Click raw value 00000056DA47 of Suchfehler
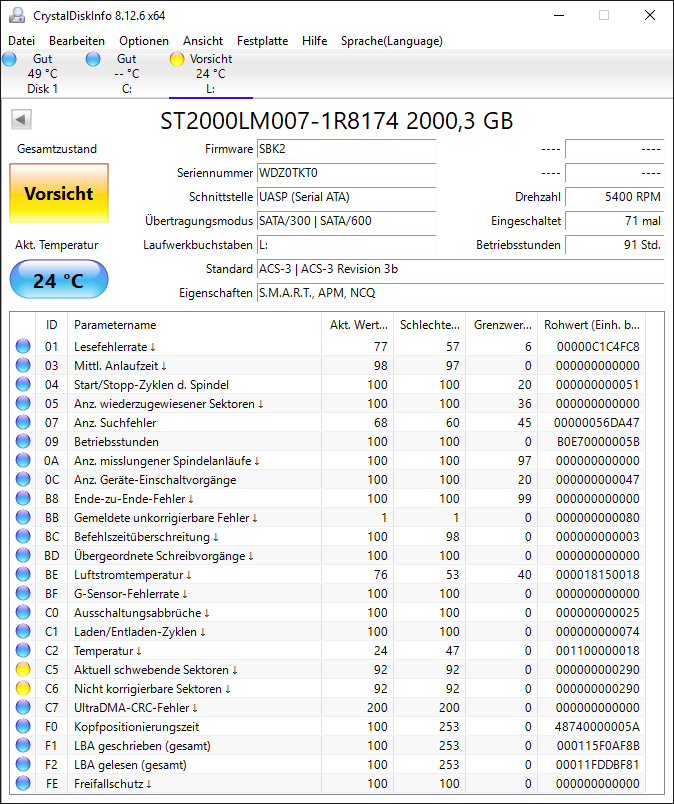Screen dimensions: 674x804 point(597,423)
